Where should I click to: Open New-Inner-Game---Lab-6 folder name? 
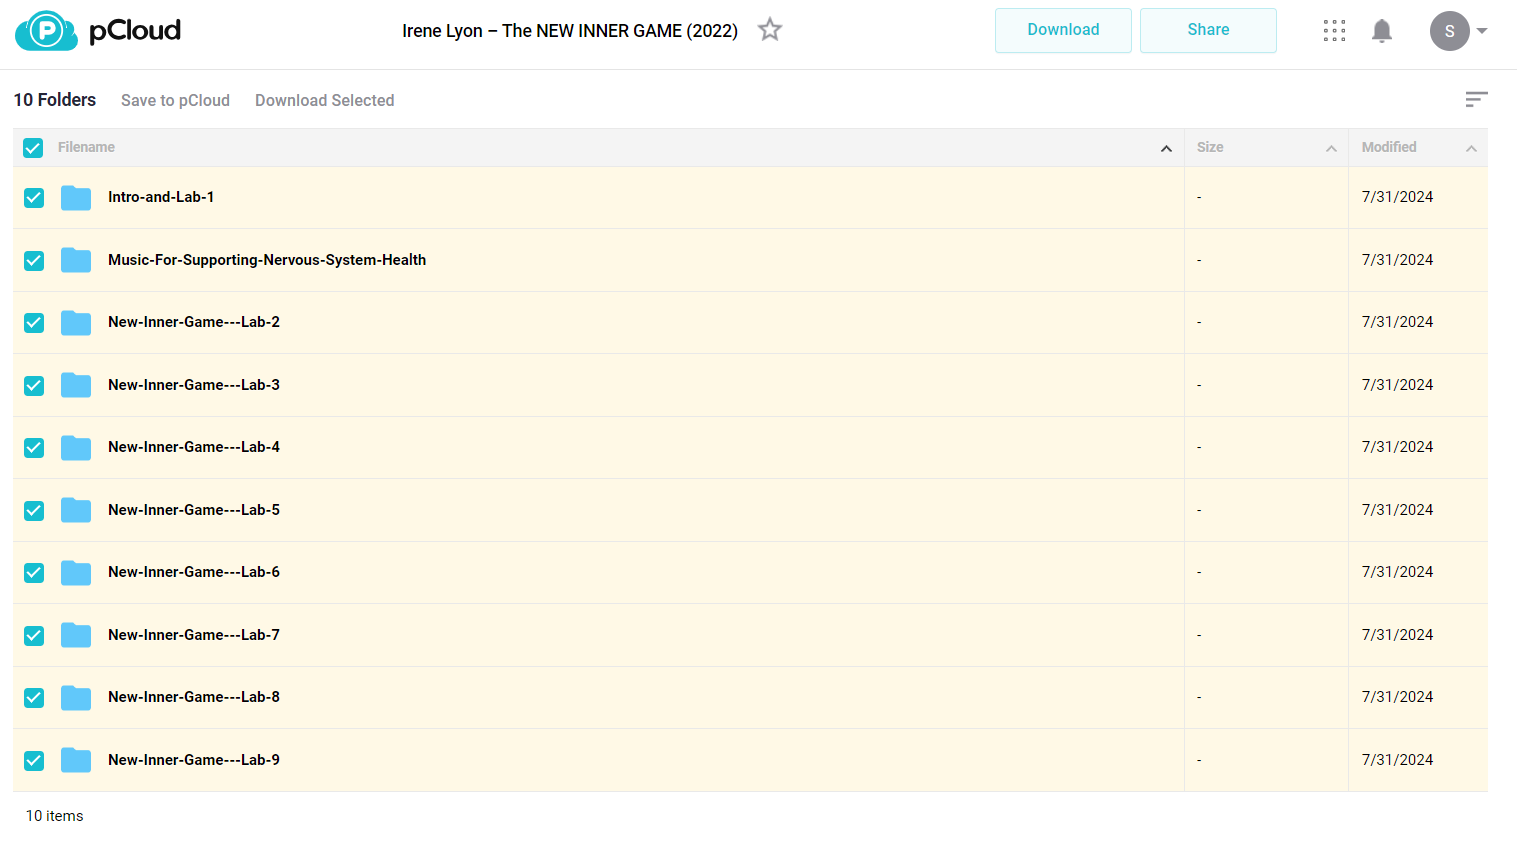point(194,572)
